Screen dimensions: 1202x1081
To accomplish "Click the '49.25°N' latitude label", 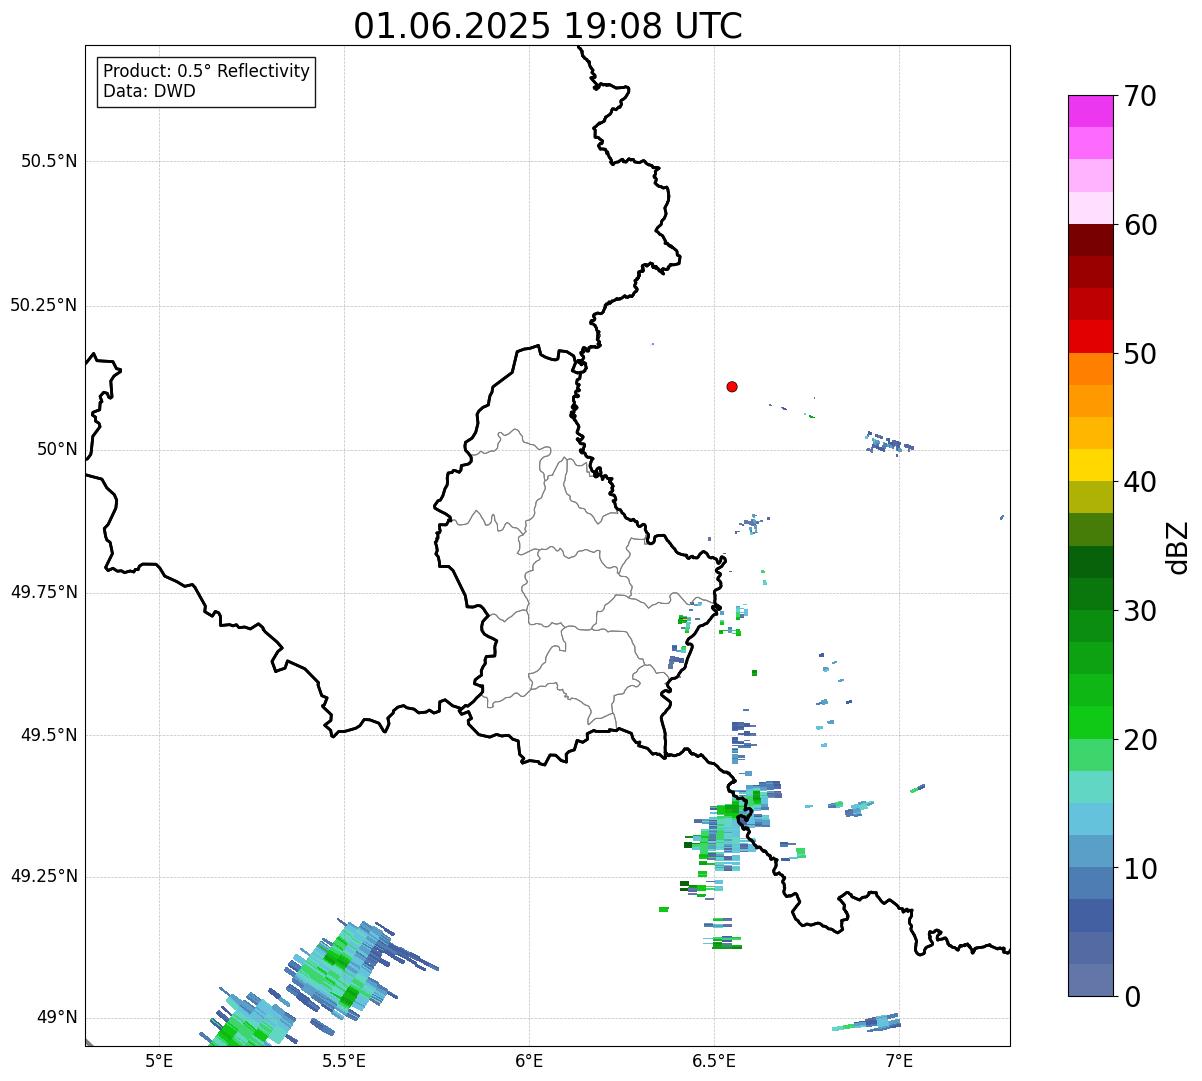I will 44,876.
